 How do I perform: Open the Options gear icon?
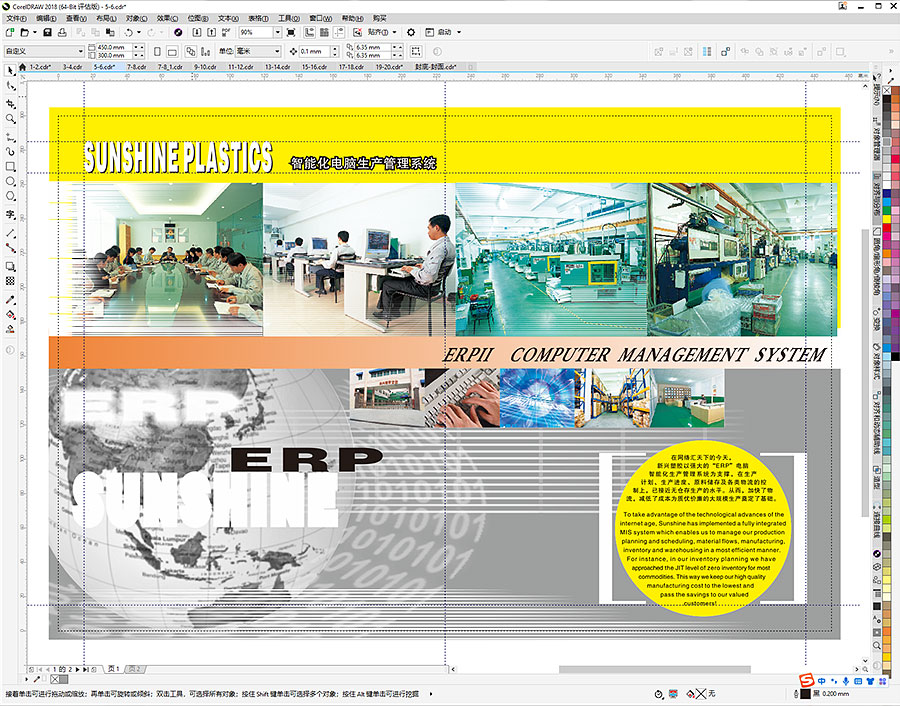pos(411,33)
